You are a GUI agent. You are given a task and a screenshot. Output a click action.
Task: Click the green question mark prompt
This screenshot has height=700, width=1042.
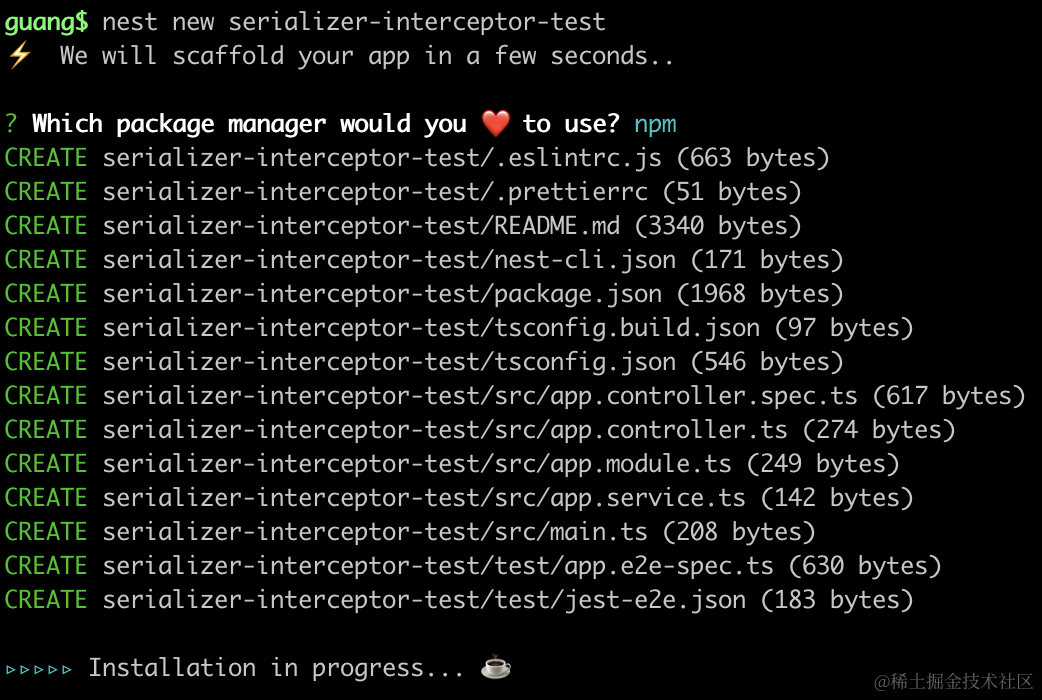tap(11, 124)
